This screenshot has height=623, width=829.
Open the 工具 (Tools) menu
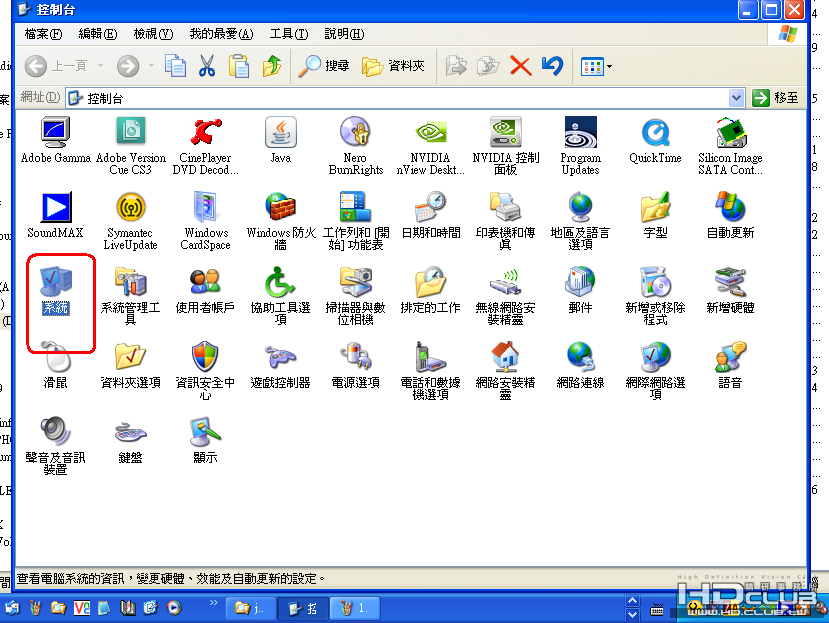tap(288, 34)
